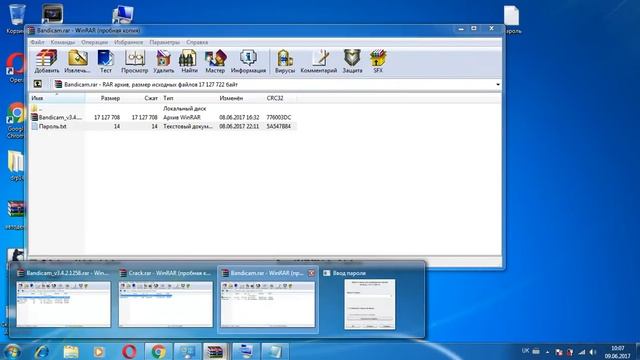Open File Explorer from the taskbar

[x=71, y=351]
